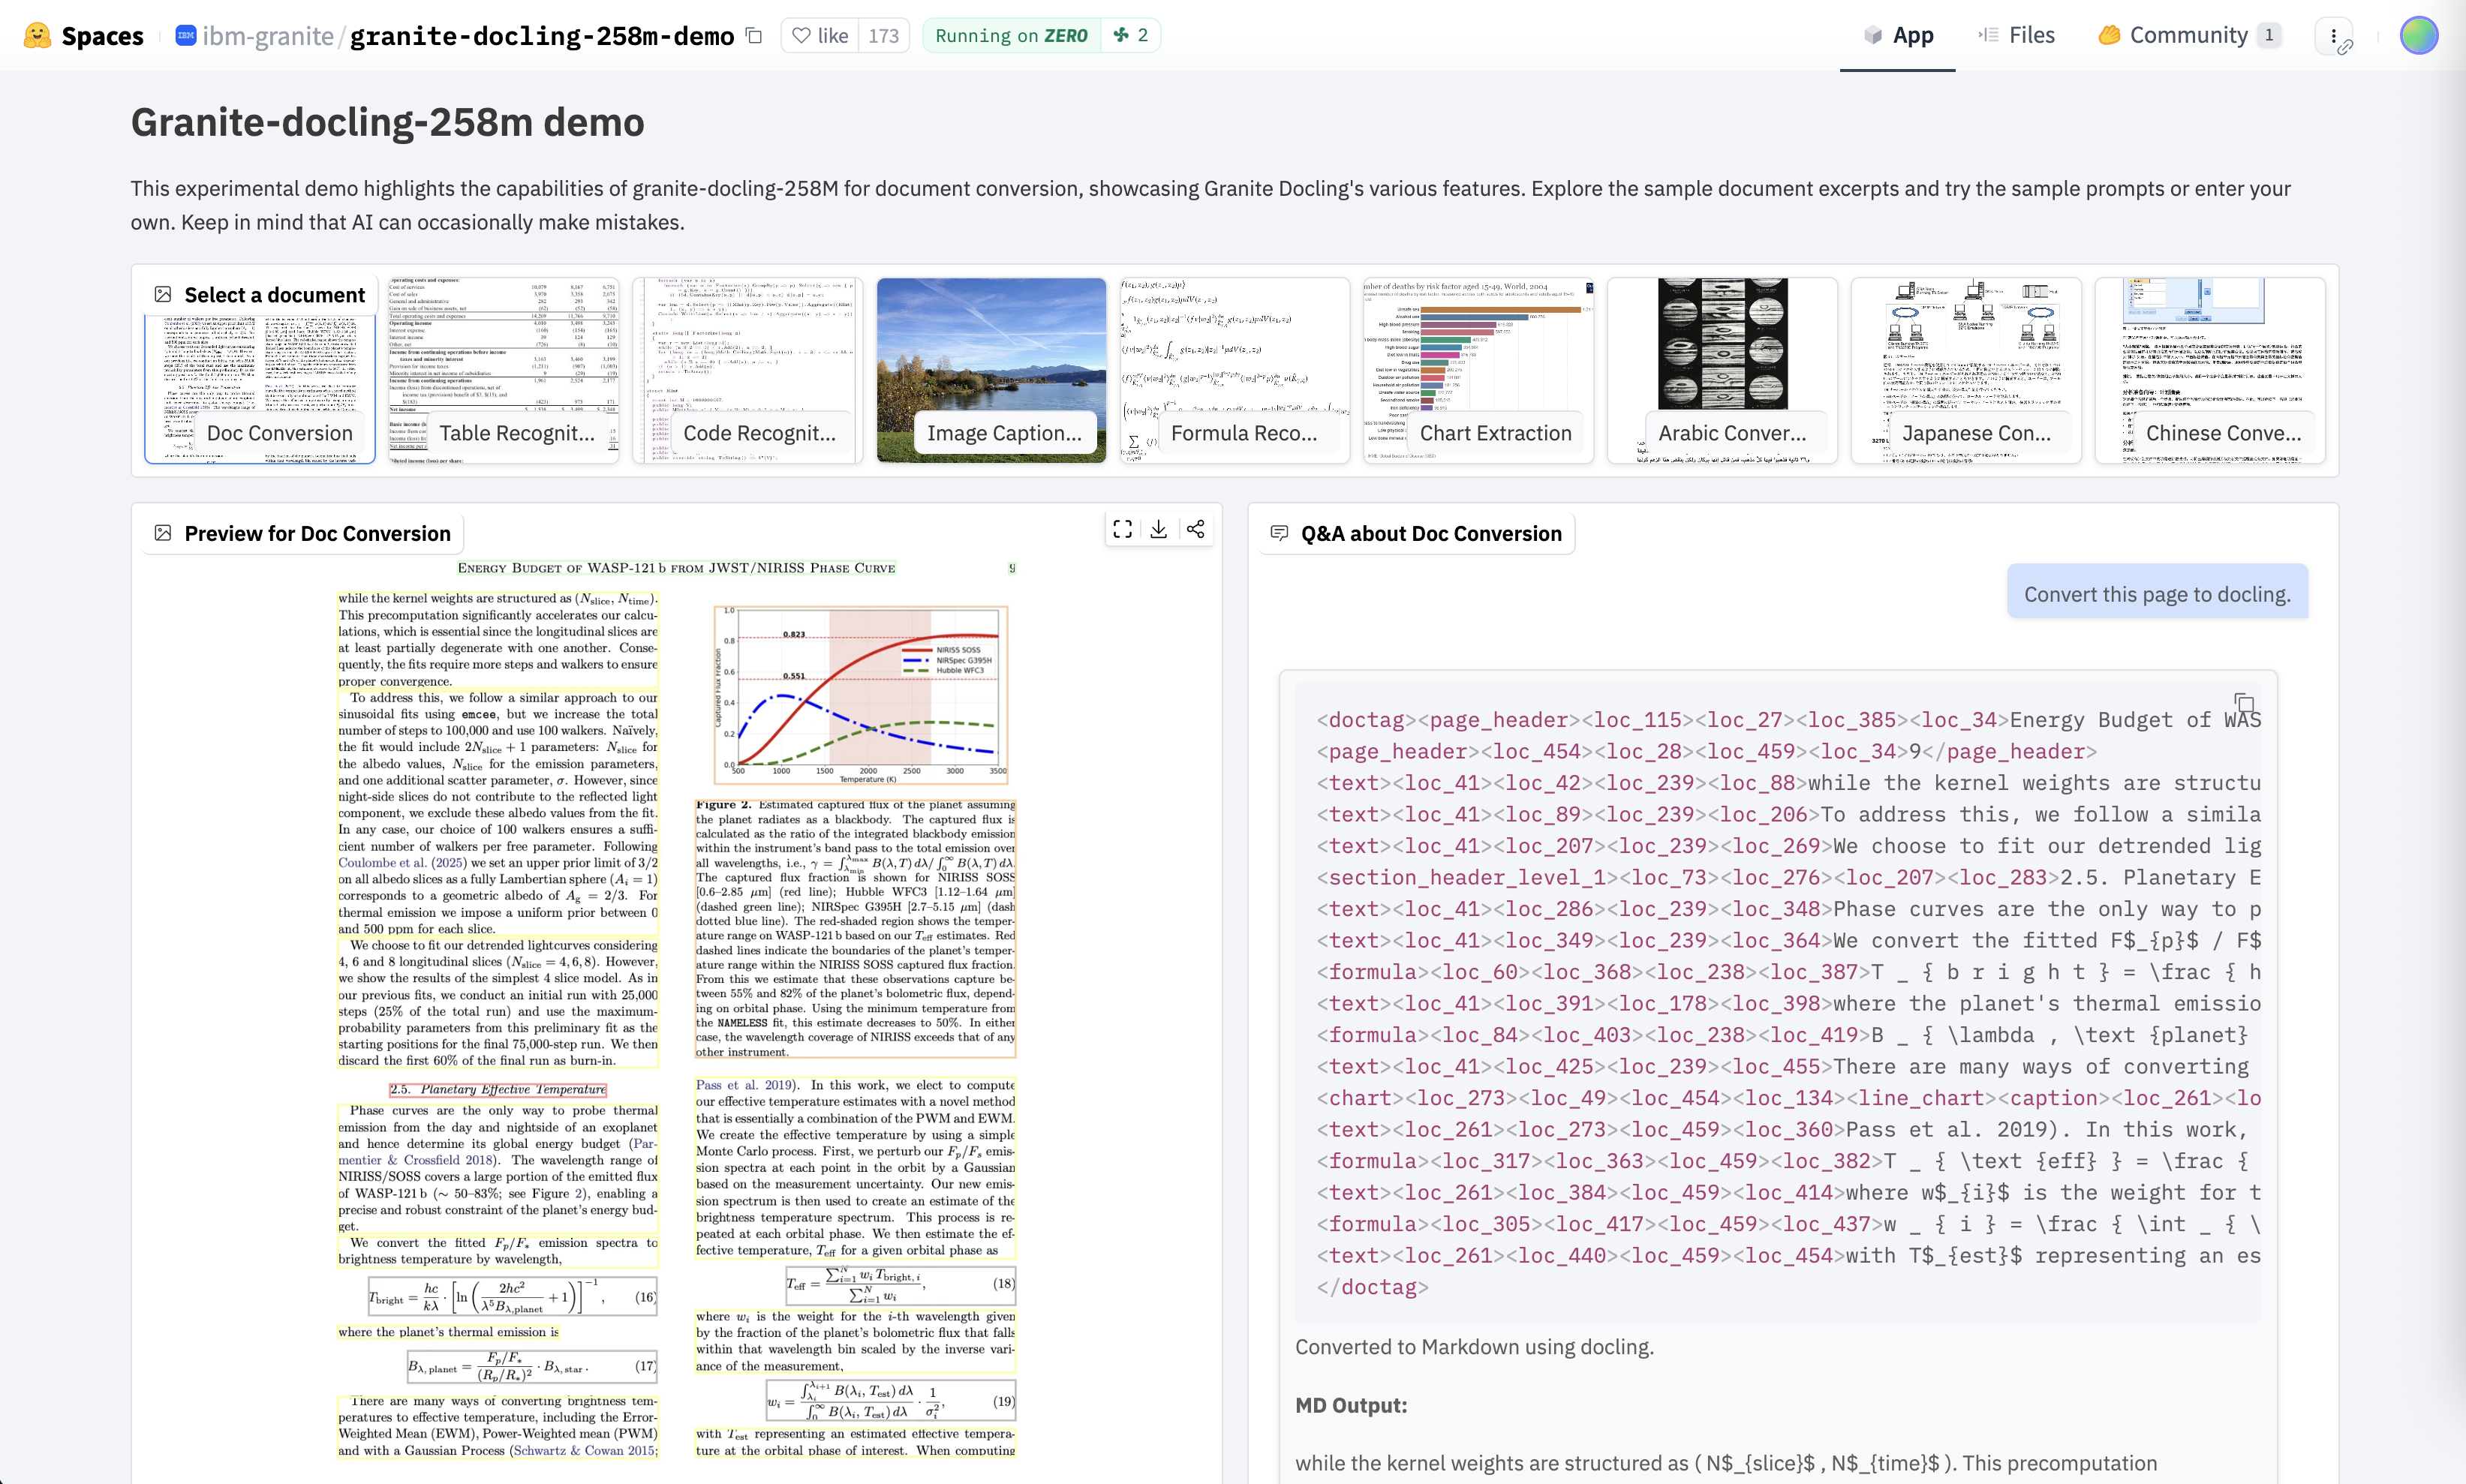Screen dimensions: 2466x1484
Task: Click the Select a document image icon
Action: tap(163, 294)
